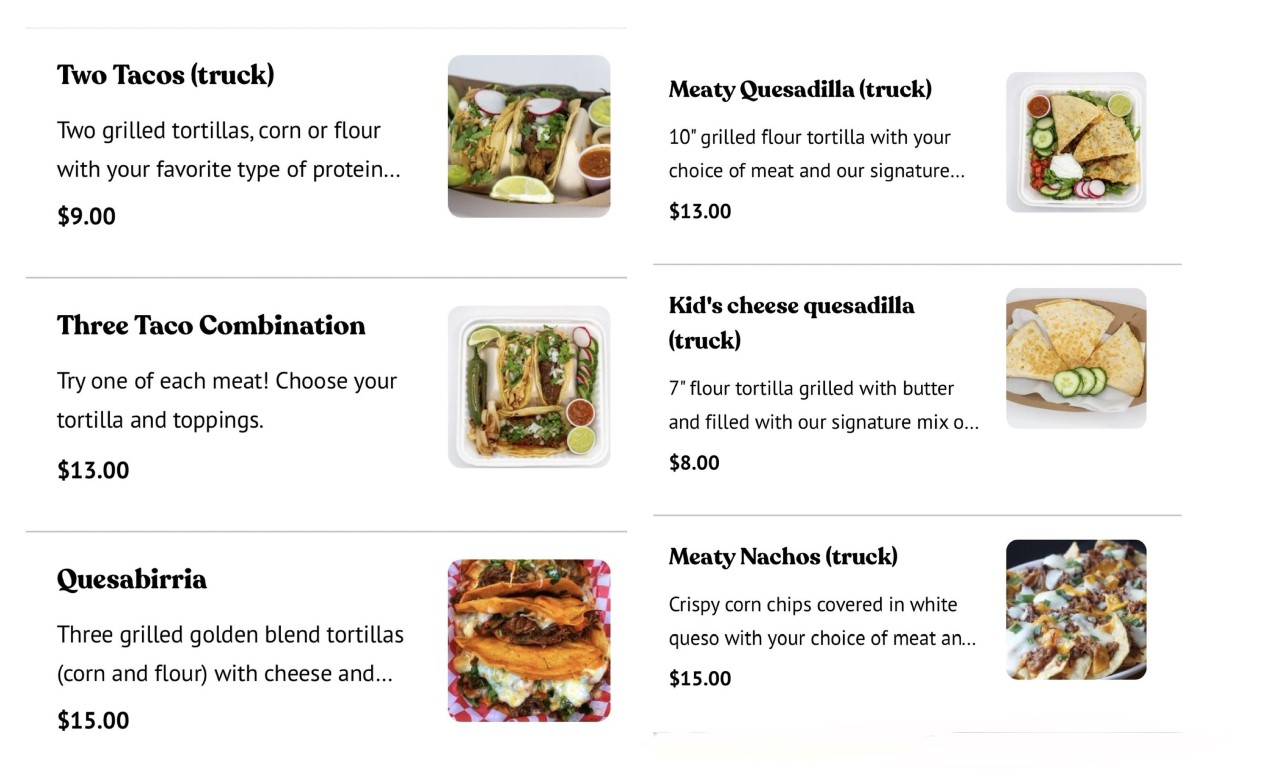Open the Meaty Quesadilla (truck) photo

tap(1076, 142)
